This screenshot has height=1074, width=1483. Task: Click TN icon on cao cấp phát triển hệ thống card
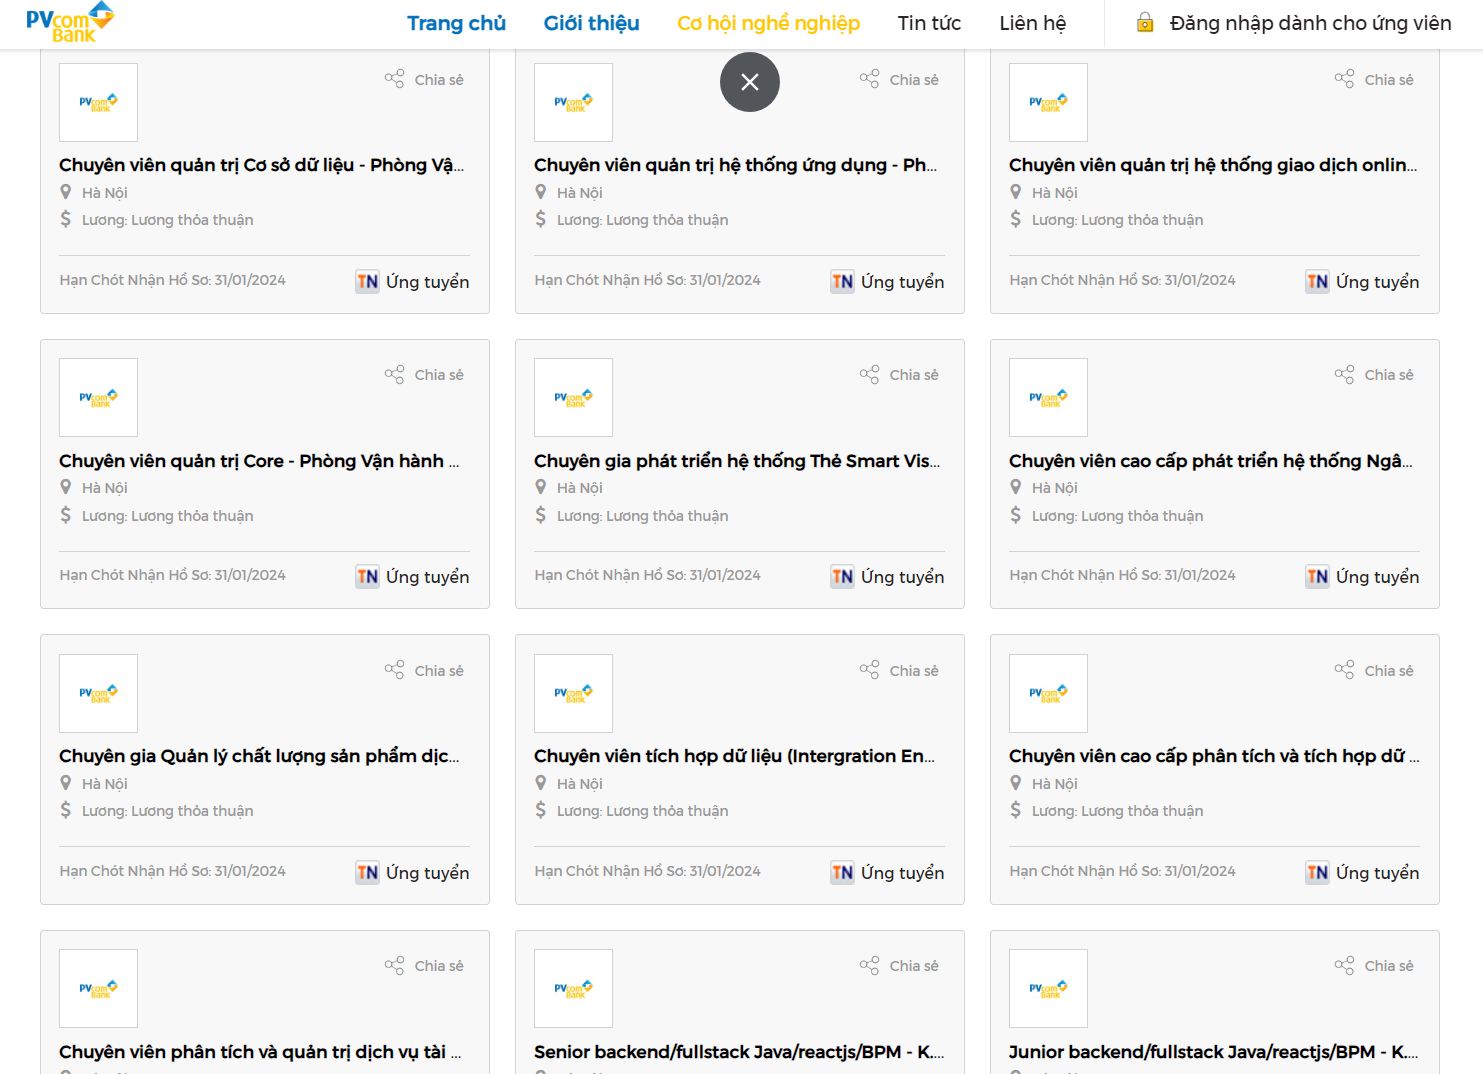pyautogui.click(x=1318, y=577)
